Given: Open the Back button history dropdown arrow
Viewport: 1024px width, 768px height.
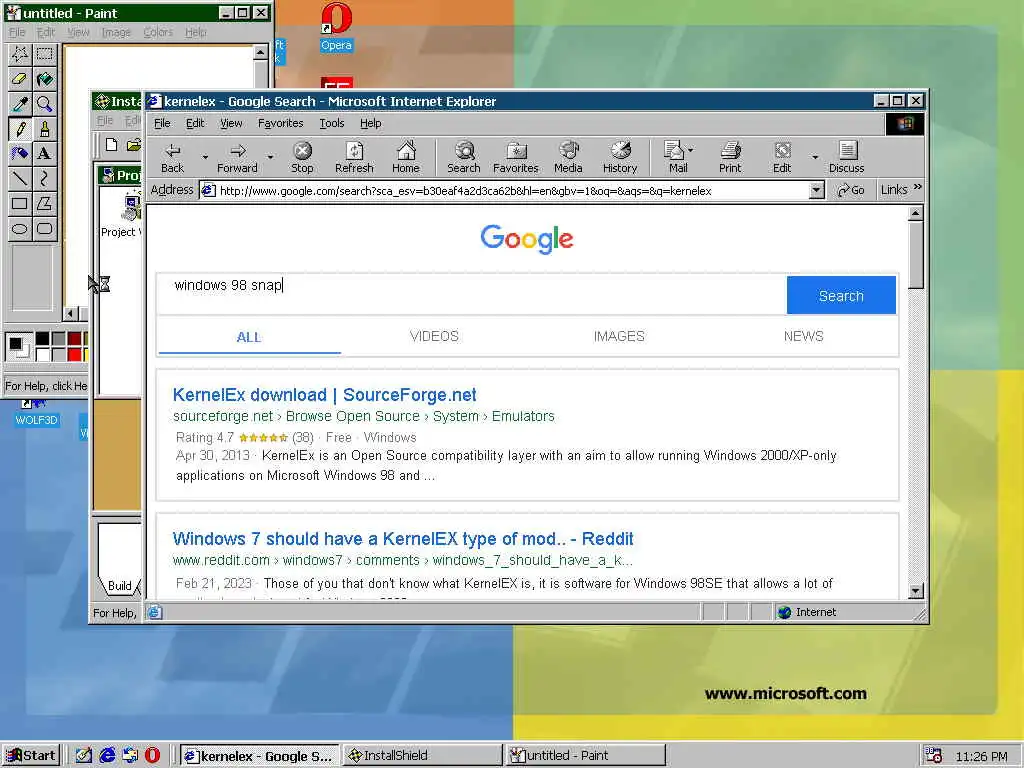Looking at the screenshot, I should coord(205,157).
